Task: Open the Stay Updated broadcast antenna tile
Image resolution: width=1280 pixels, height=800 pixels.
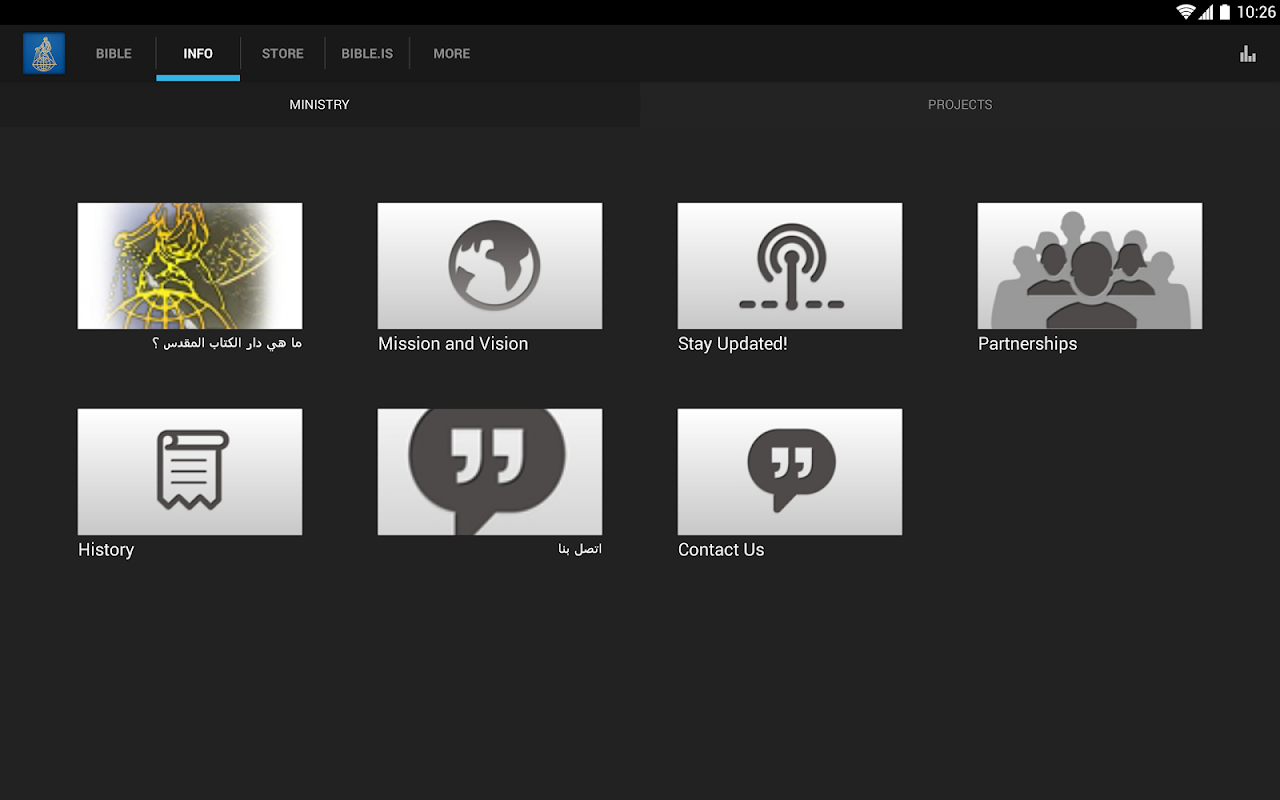Action: click(790, 266)
